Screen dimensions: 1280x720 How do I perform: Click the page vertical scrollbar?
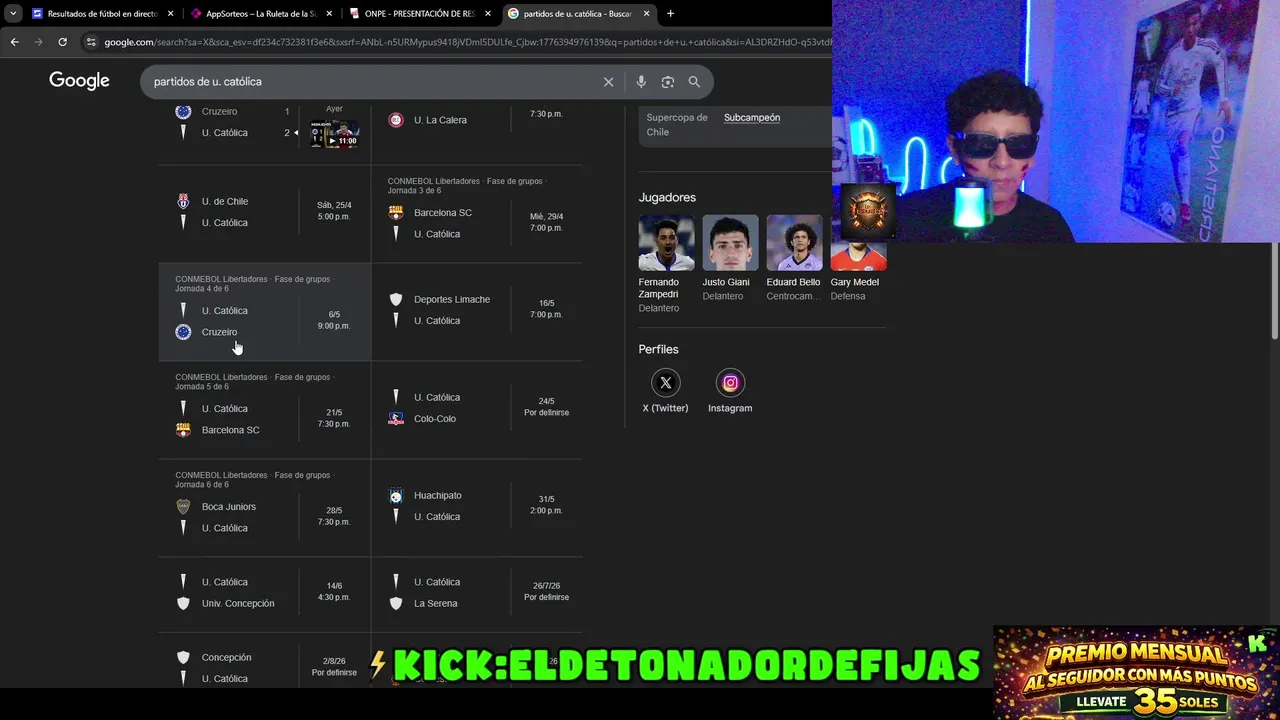click(x=1274, y=290)
